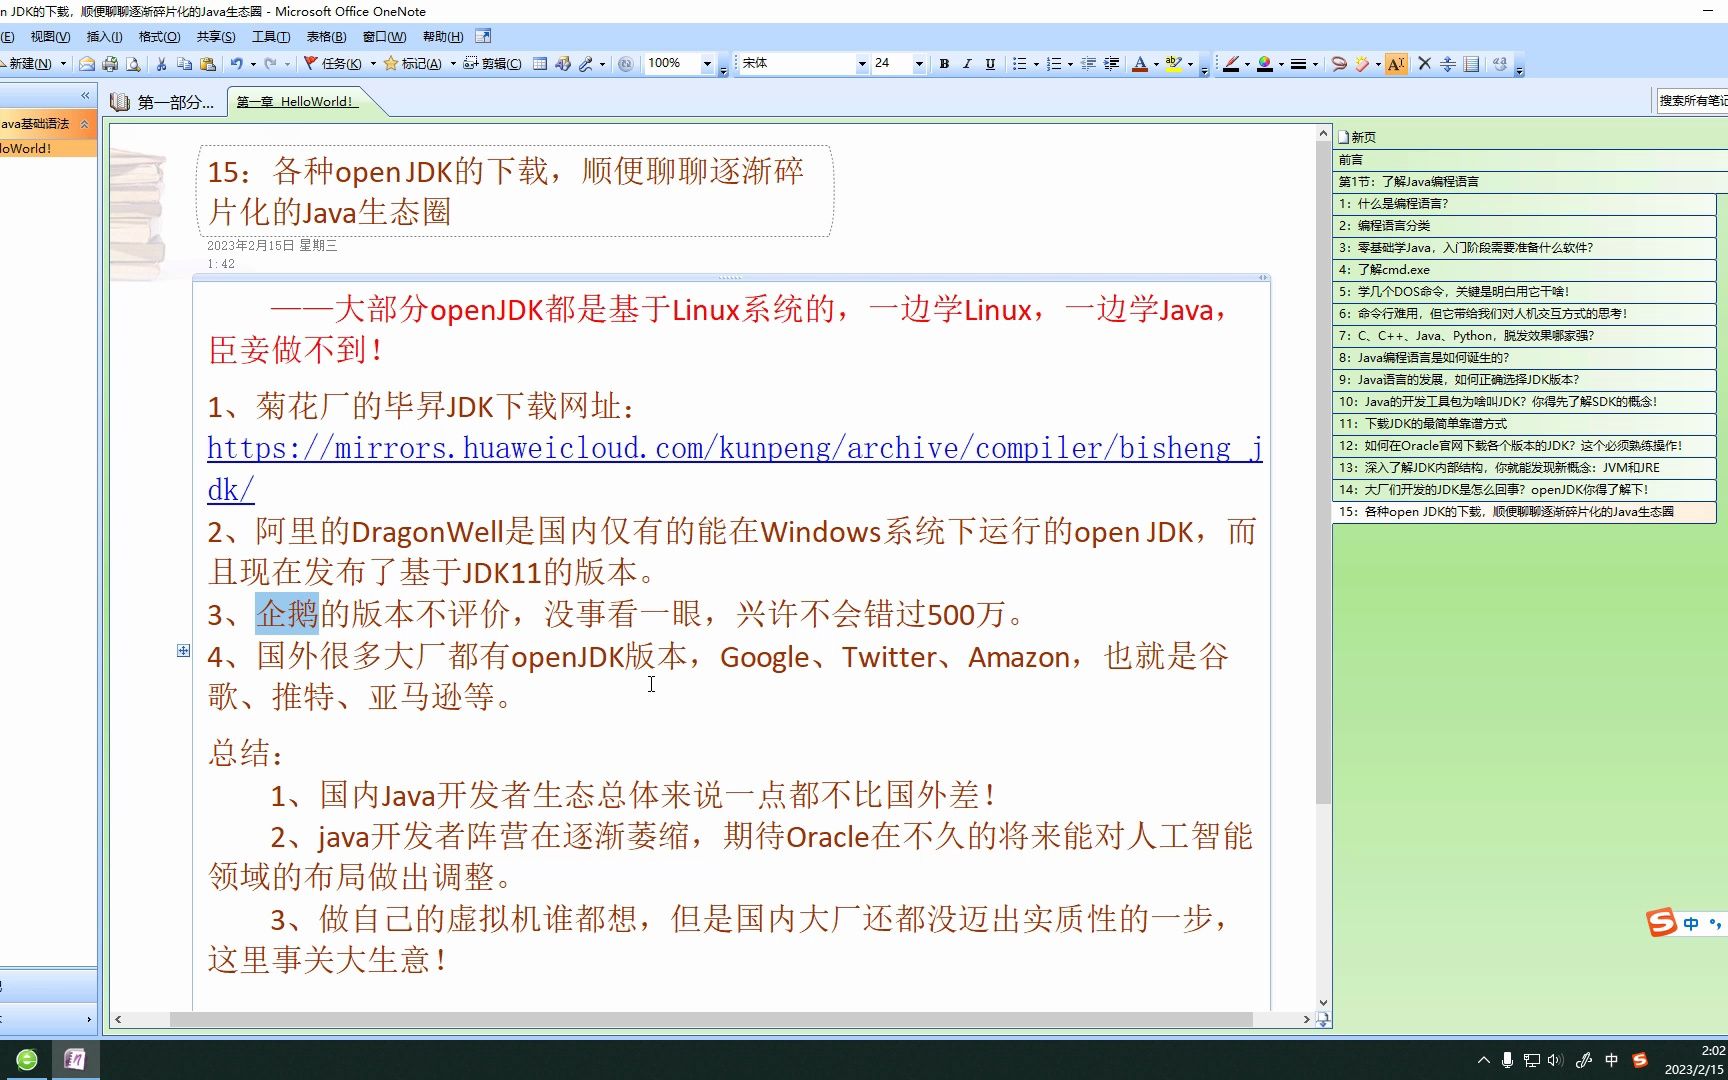The height and width of the screenshot is (1080, 1728).
Task: Open the zoom percentage 100% dropdown
Action: [x=707, y=63]
